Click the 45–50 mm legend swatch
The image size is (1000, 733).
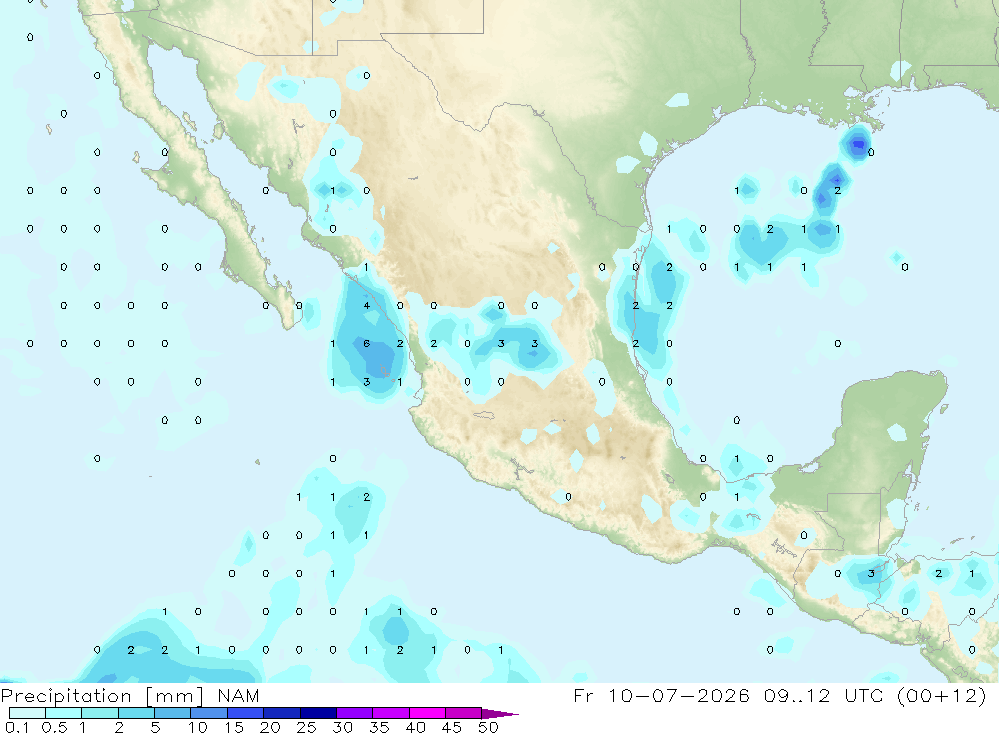464,713
